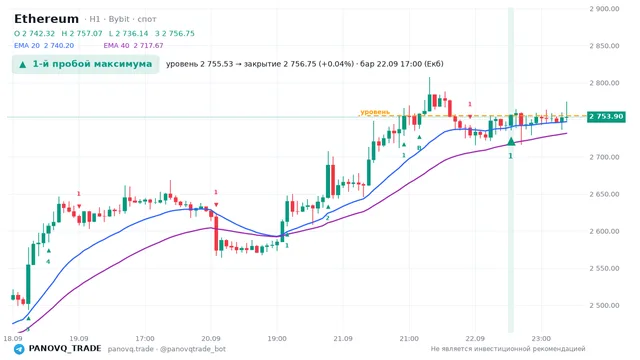
Task: Click the Telegram icon next to PANOVQ_TRADE
Action: 19,349
